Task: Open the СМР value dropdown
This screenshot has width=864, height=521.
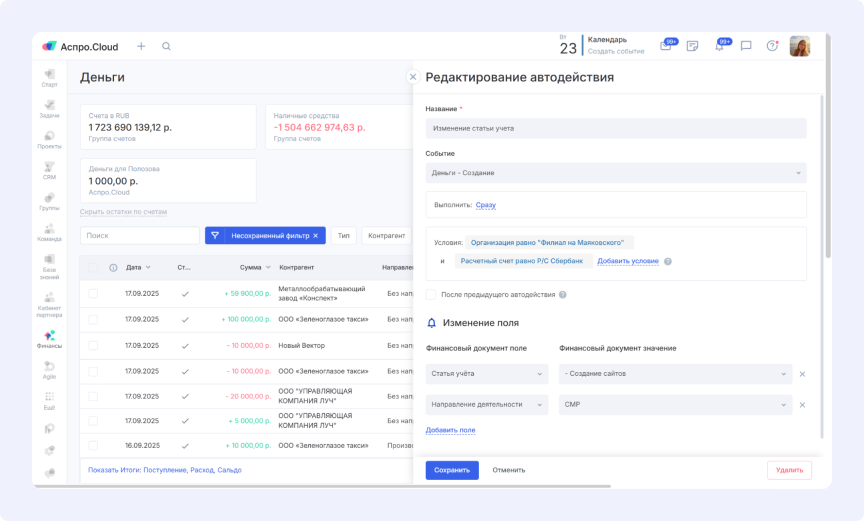Action: [x=675, y=405]
